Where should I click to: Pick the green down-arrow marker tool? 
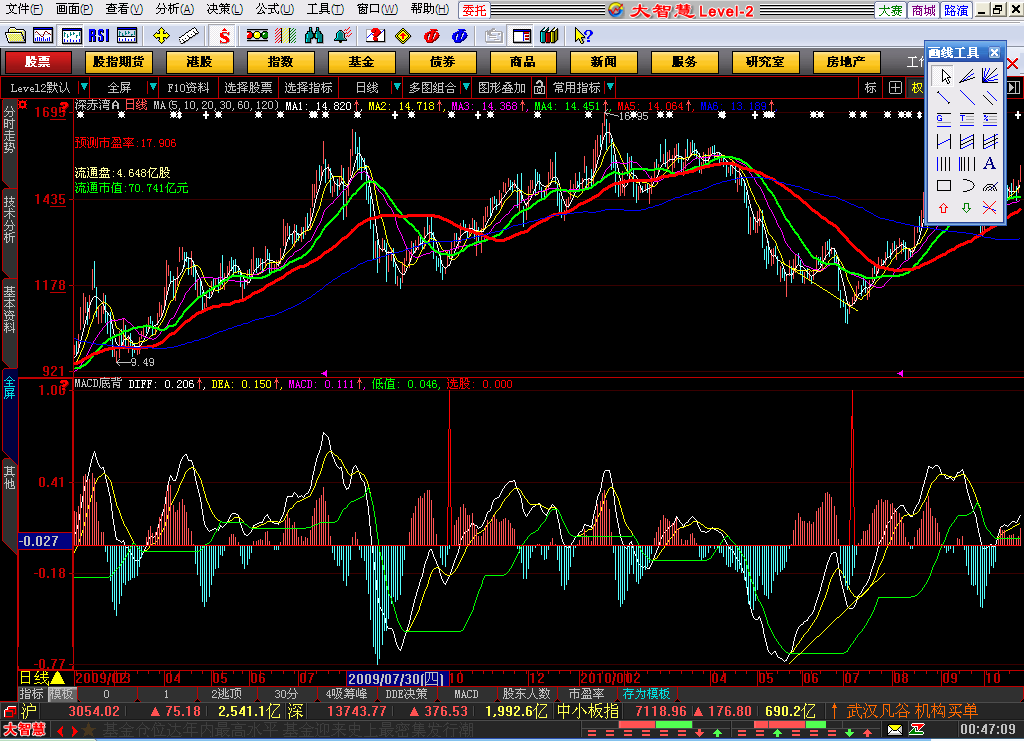966,208
